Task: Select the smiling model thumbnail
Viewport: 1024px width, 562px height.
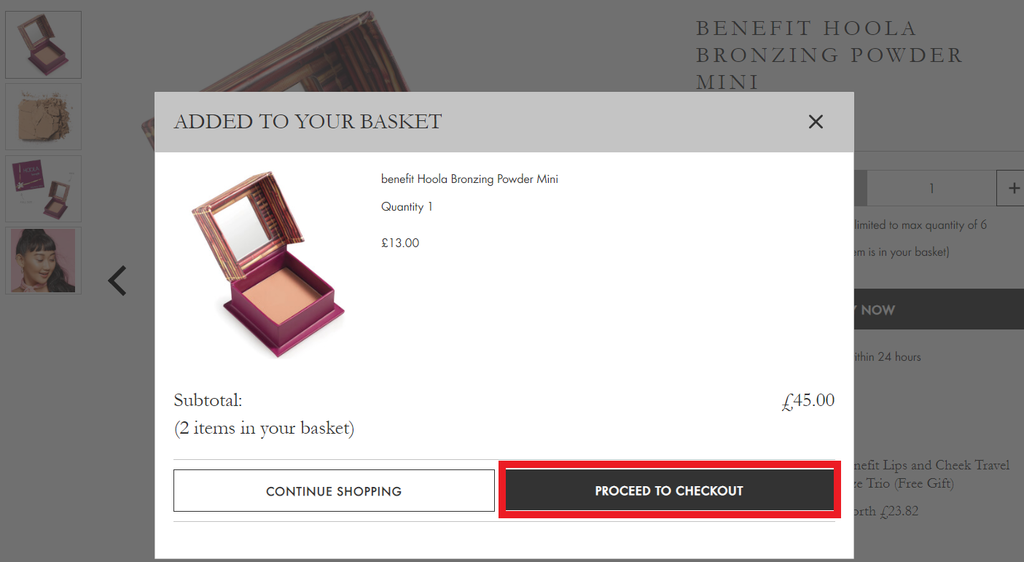Action: tap(43, 260)
